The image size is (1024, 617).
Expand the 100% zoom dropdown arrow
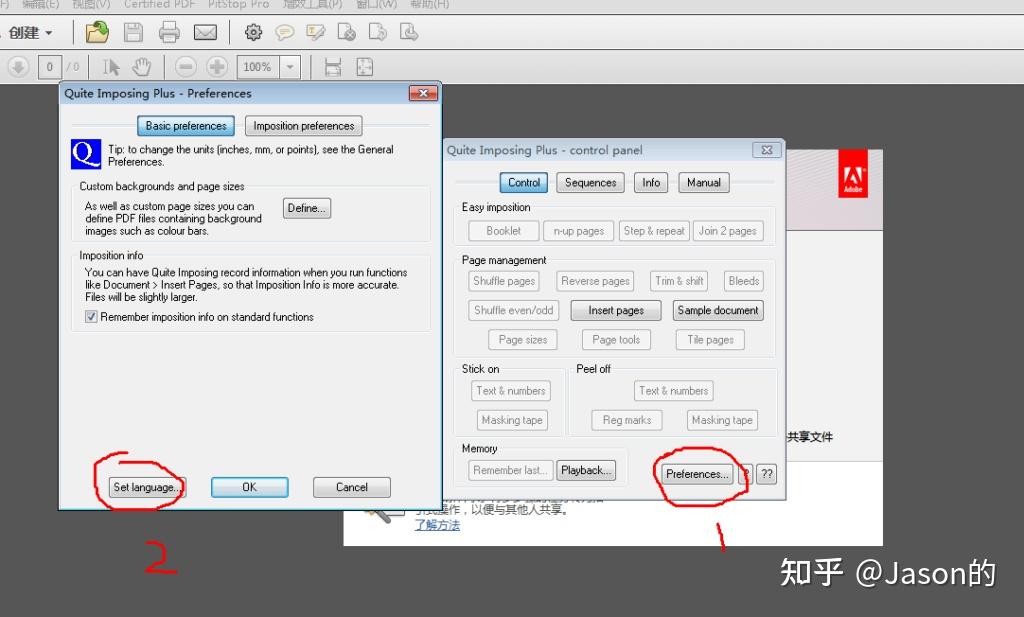290,67
